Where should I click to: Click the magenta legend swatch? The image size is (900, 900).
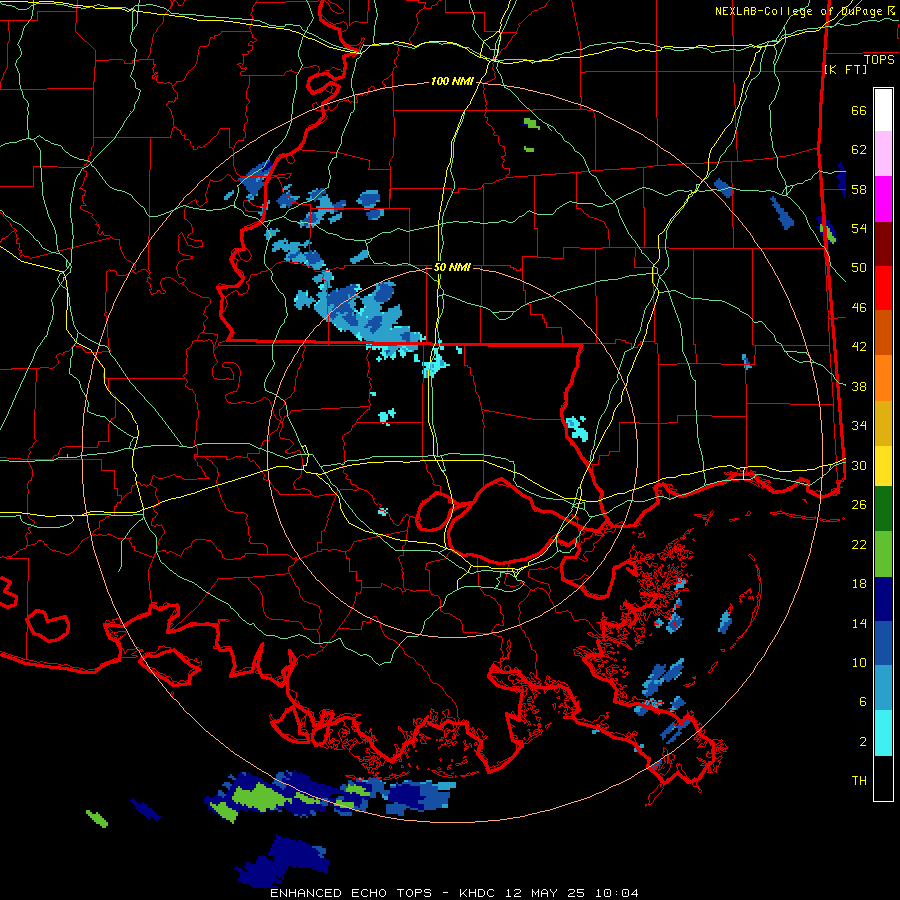(x=883, y=199)
